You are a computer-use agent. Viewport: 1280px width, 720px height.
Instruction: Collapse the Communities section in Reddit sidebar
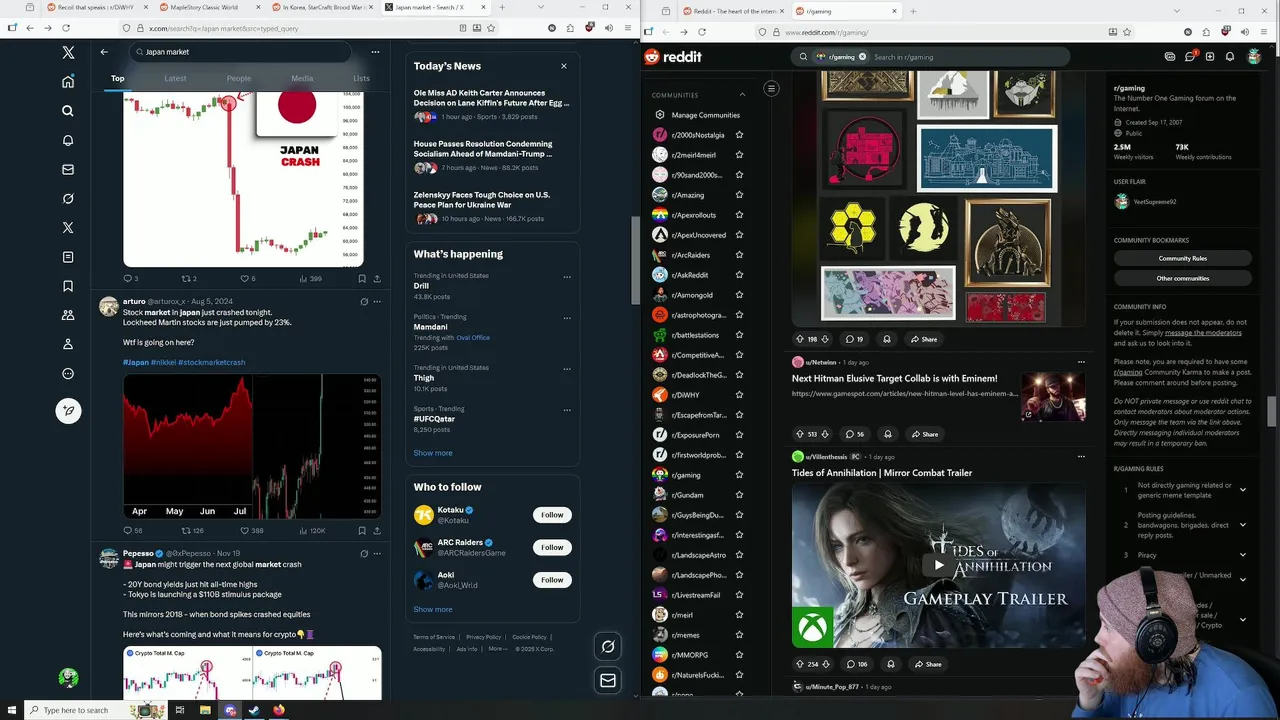click(x=742, y=95)
